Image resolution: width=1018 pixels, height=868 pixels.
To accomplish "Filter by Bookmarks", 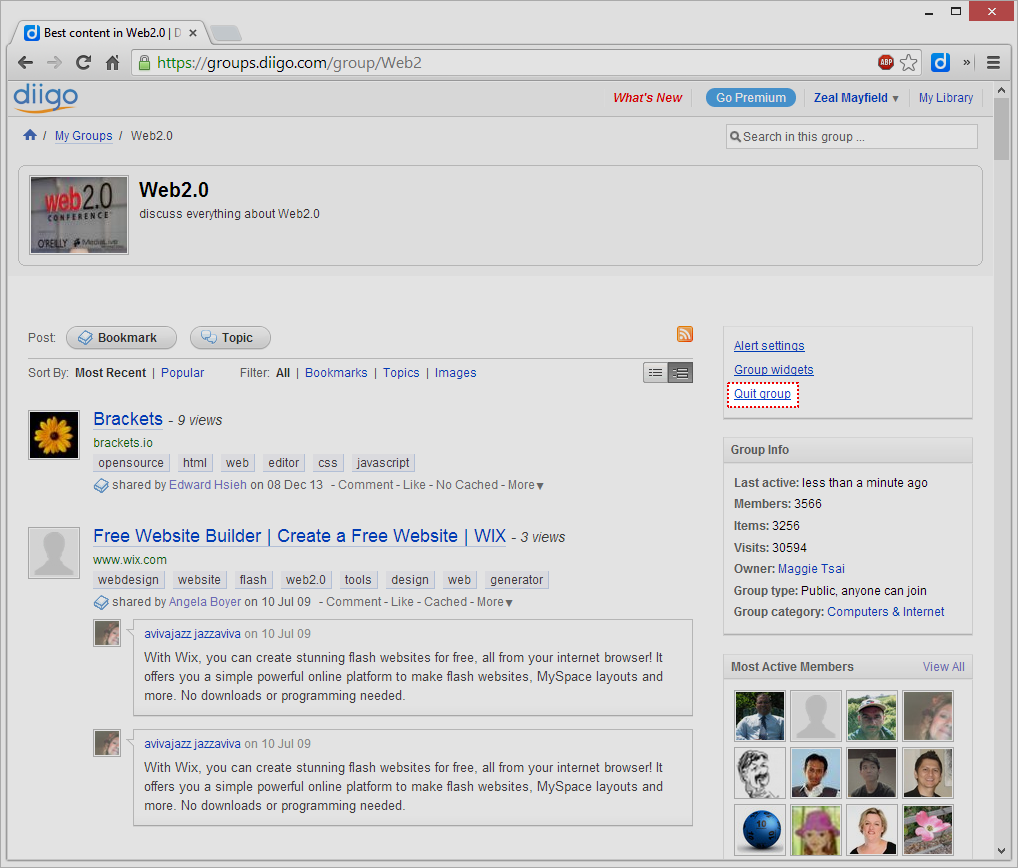I will tap(336, 373).
